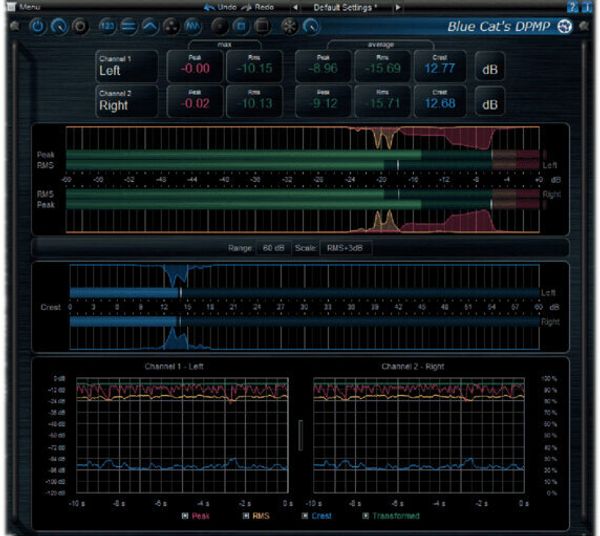Click the Left channel Peak level meter bar
Viewport: 600px width, 536px height.
303,155
